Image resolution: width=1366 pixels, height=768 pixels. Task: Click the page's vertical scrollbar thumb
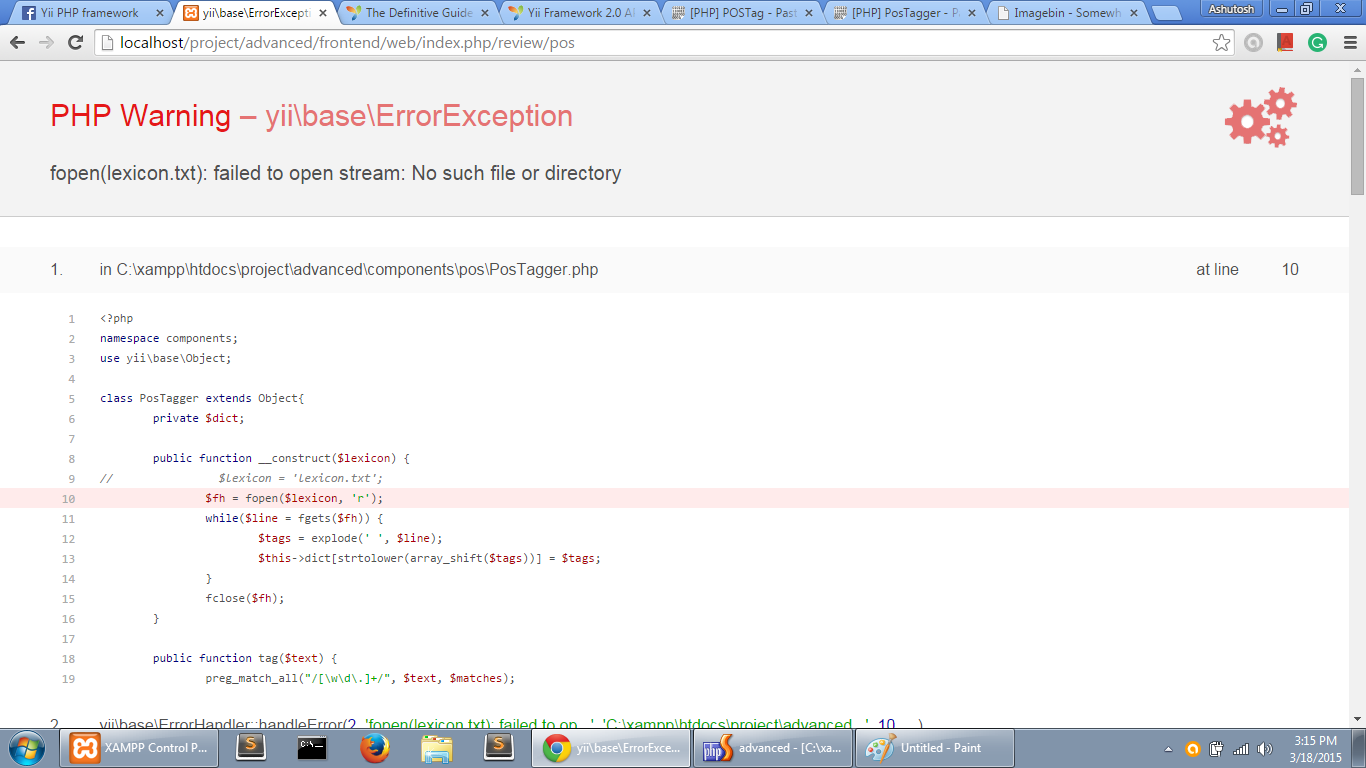pyautogui.click(x=1357, y=134)
